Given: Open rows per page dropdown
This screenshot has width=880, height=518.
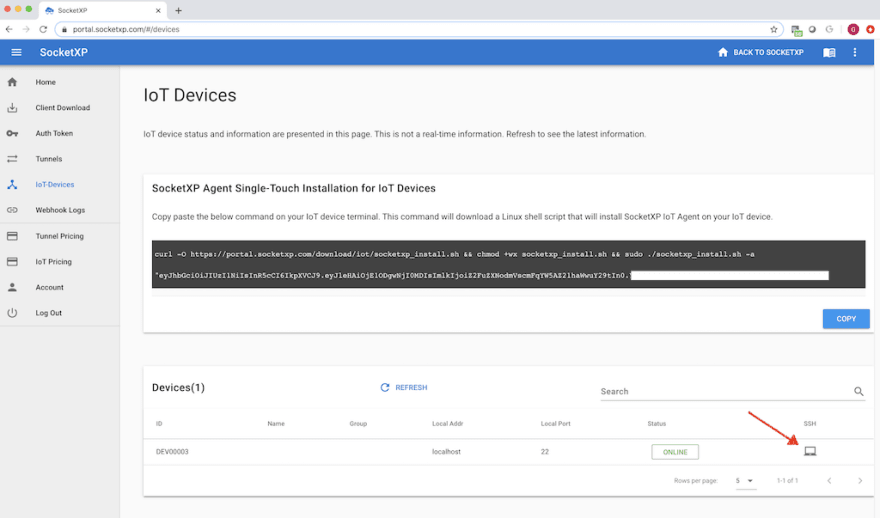Looking at the screenshot, I should pos(745,480).
